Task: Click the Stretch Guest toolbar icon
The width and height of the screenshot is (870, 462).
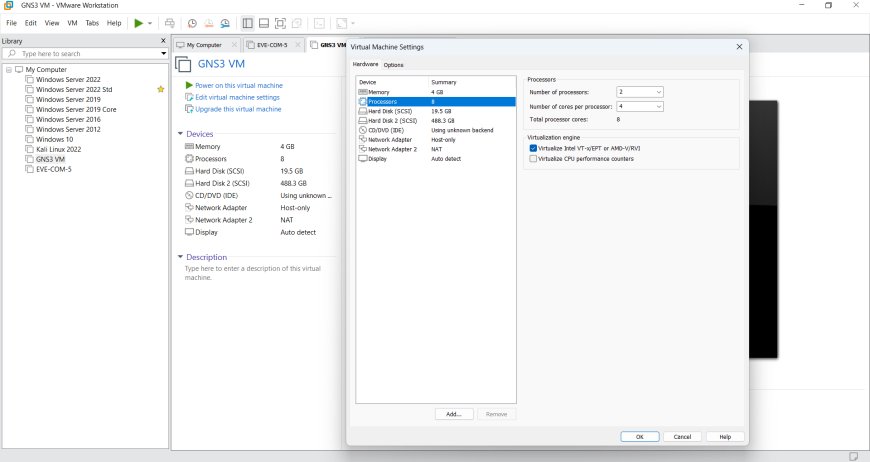Action: [342, 23]
